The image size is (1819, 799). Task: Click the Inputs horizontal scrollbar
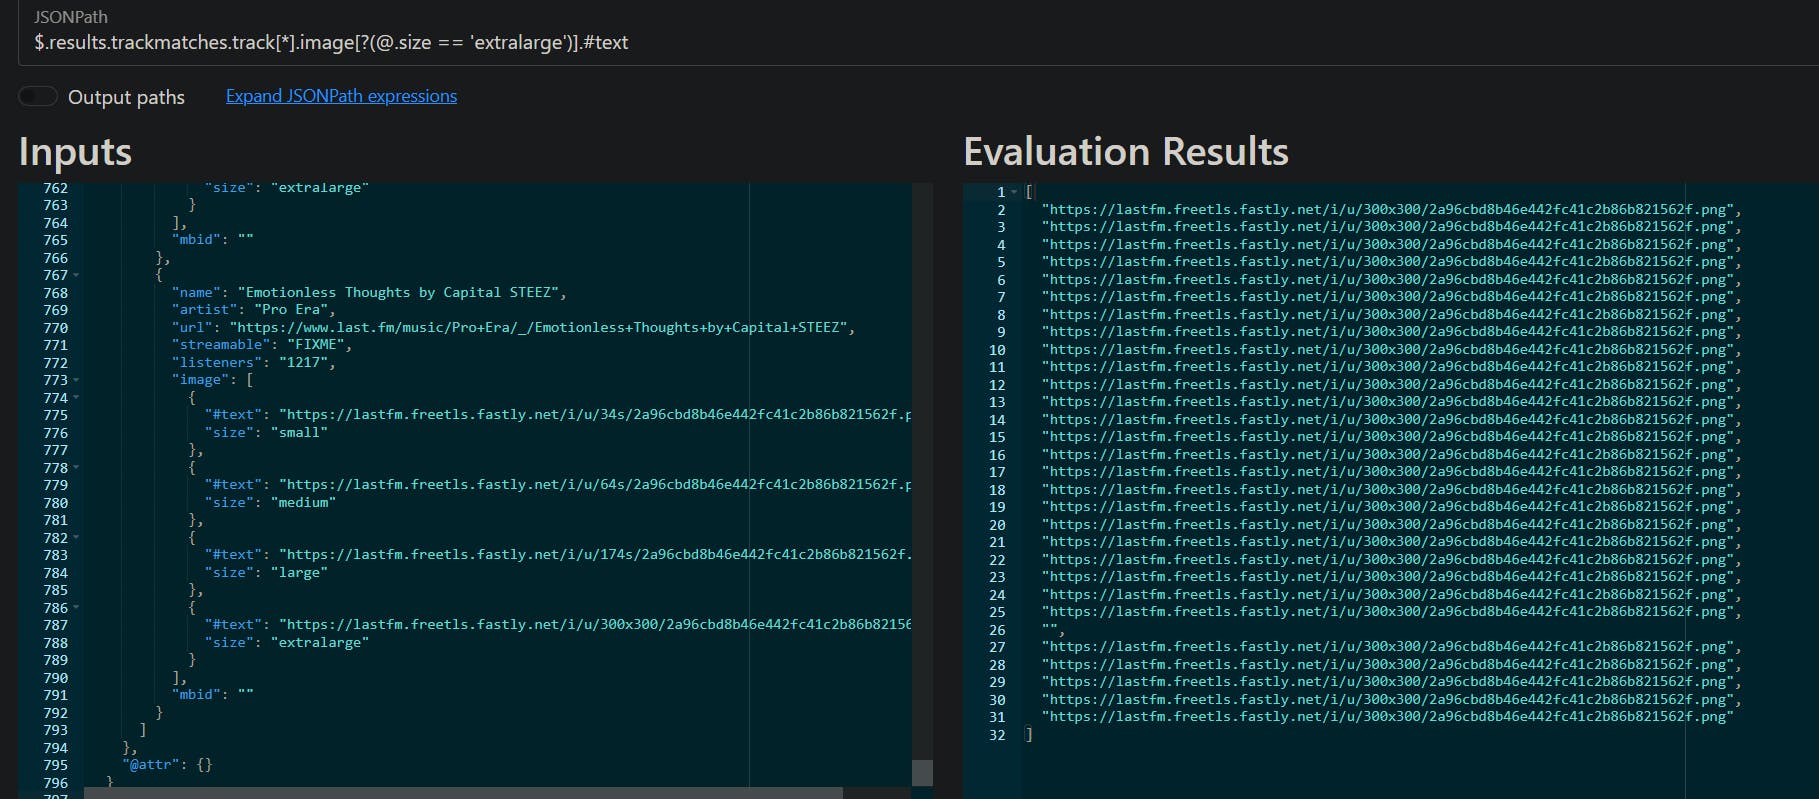(x=462, y=793)
